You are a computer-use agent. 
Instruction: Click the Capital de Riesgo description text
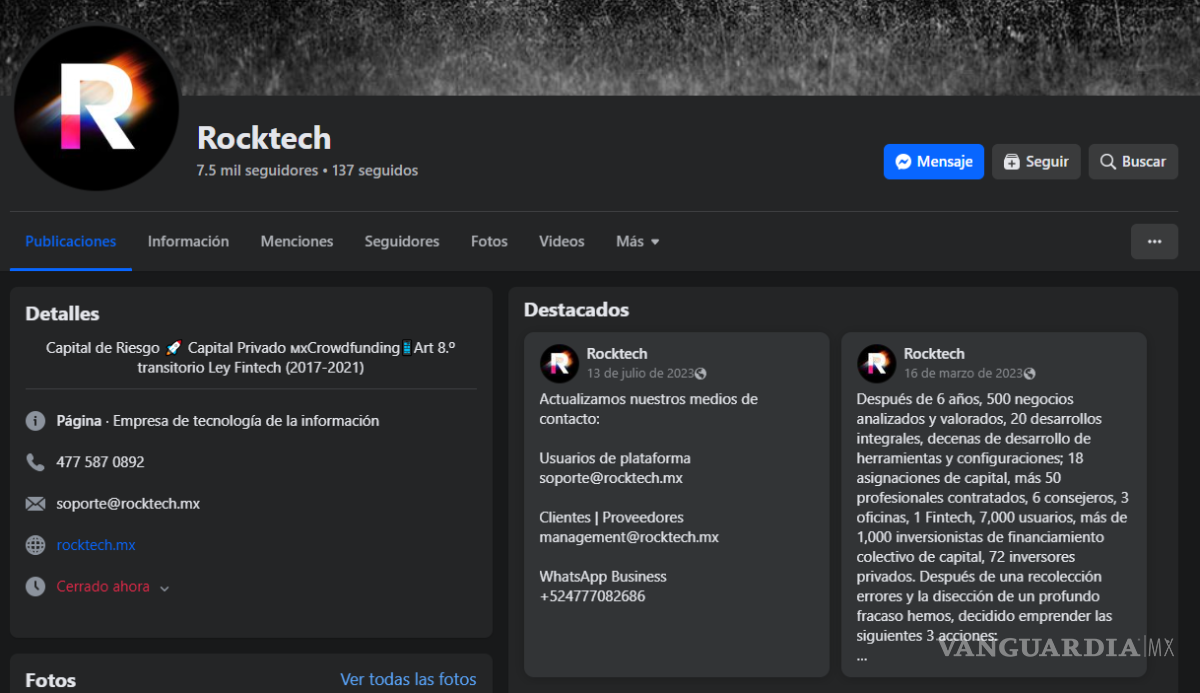[251, 357]
